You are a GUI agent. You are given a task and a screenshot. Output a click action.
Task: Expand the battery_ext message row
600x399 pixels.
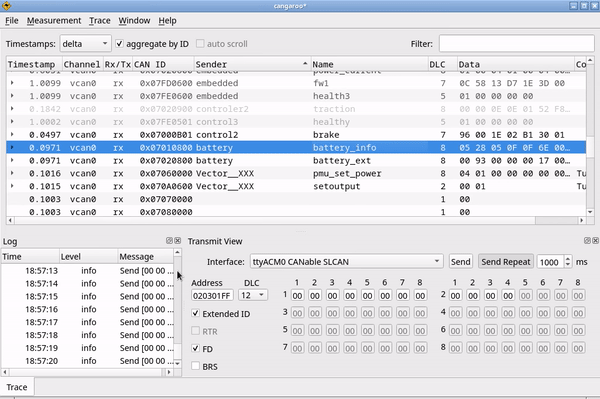pos(12,160)
